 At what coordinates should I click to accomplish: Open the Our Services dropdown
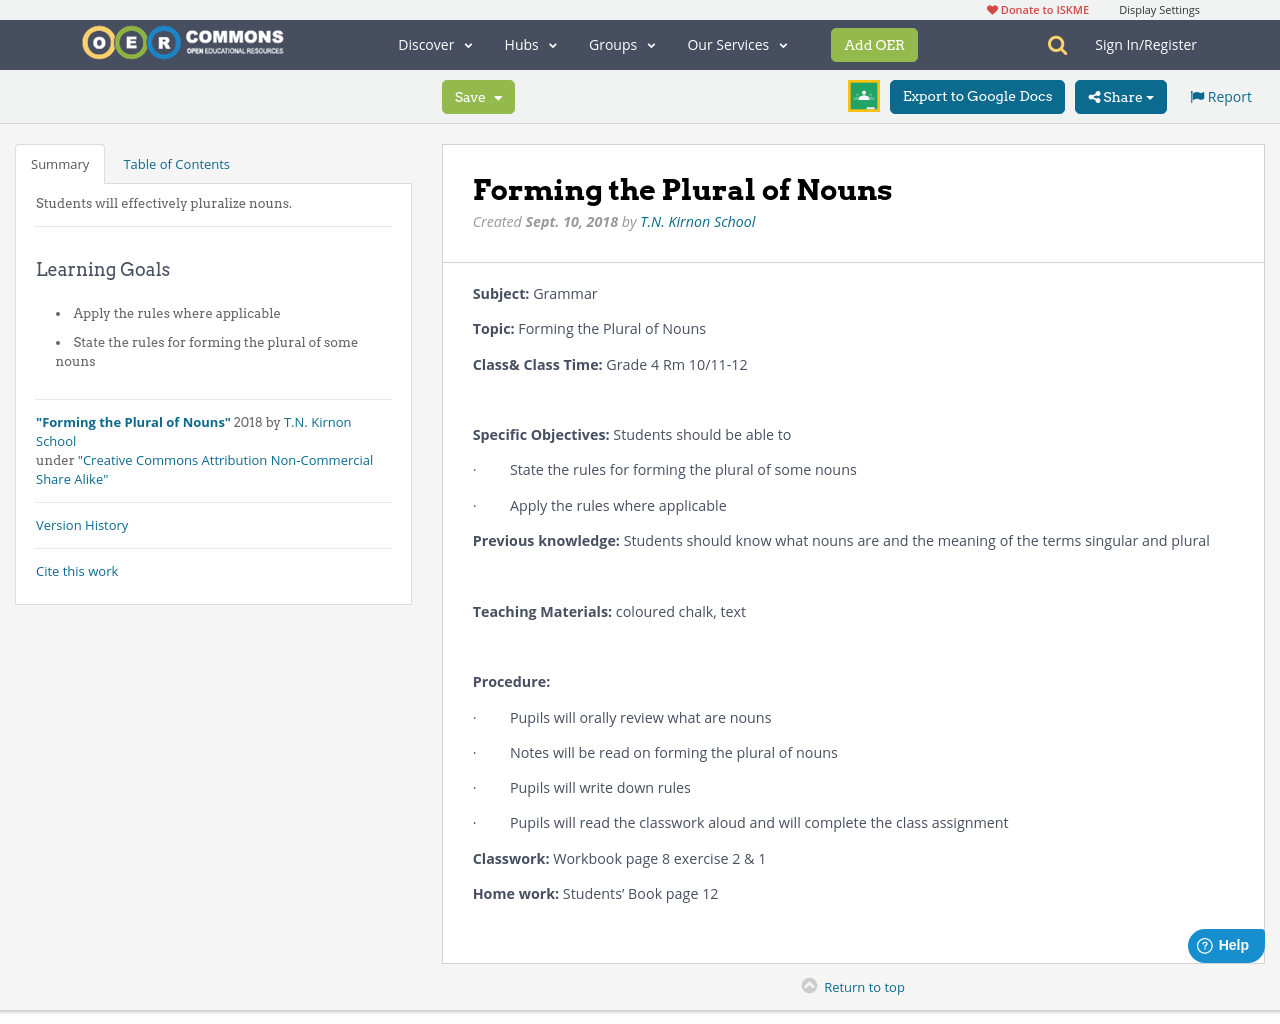737,44
